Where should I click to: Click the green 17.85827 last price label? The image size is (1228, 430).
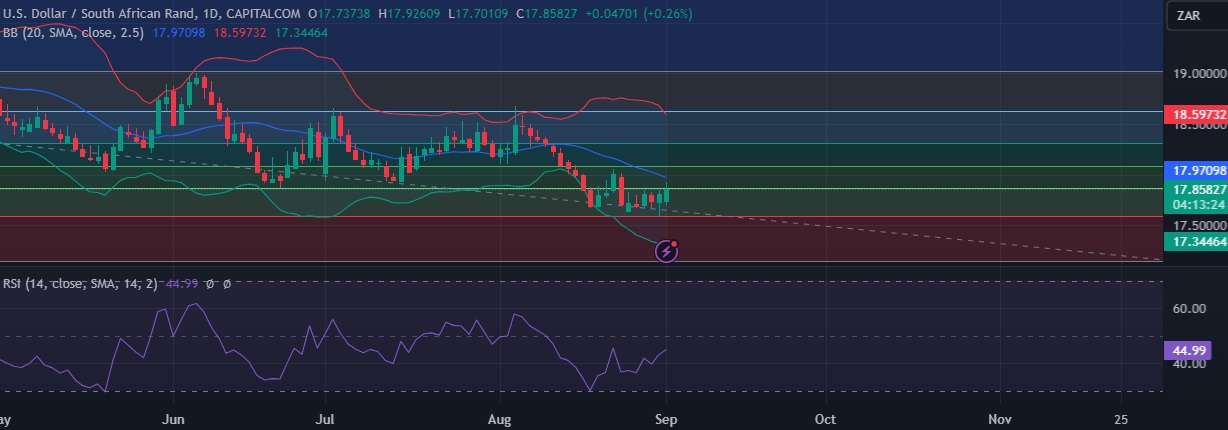(1197, 189)
